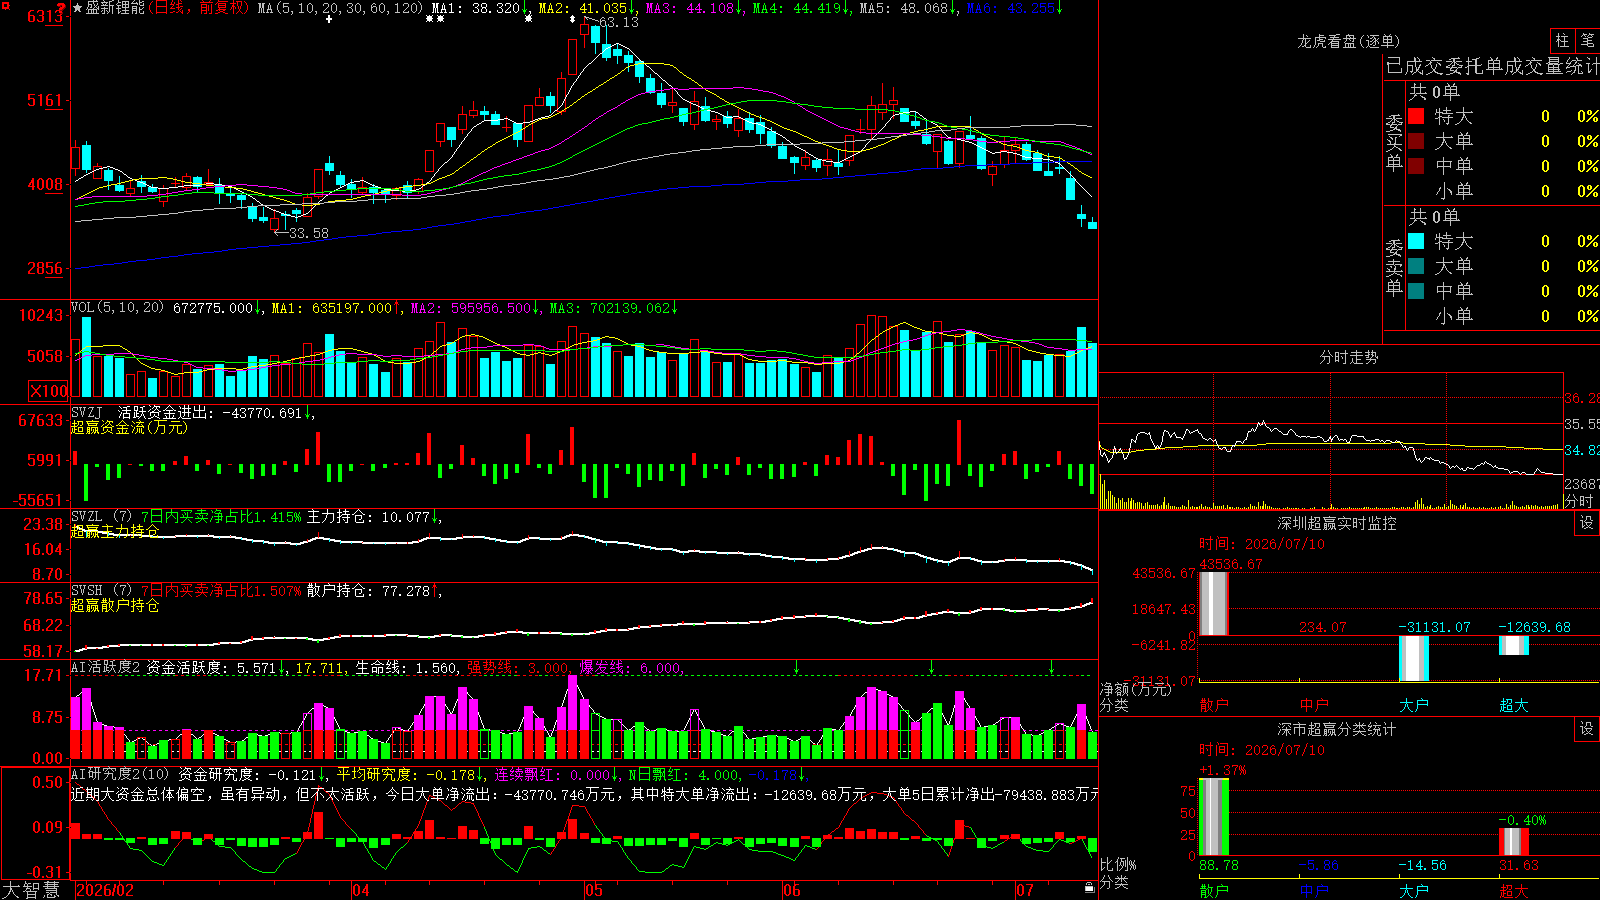Jump to 2026/02 on the date axis
Viewport: 1600px width, 900px height.
pyautogui.click(x=105, y=890)
